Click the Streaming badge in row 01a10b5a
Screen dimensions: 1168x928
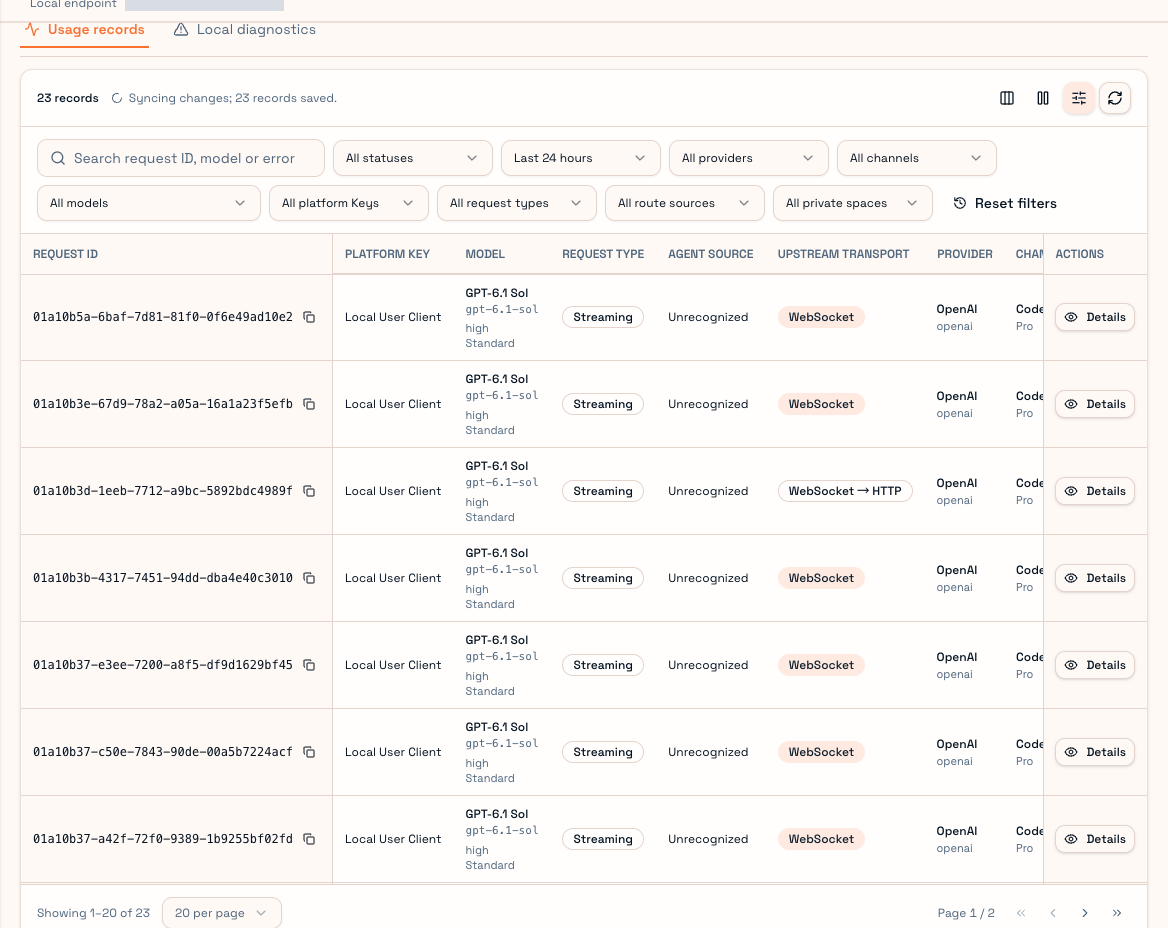click(x=603, y=317)
